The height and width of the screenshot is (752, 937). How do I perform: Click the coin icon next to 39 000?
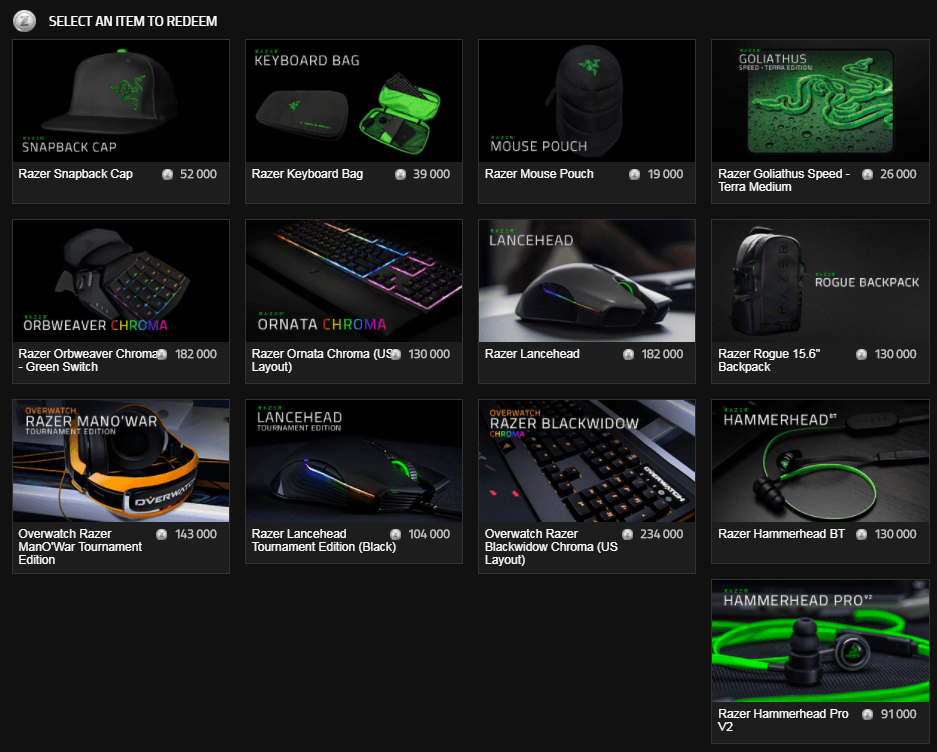(x=400, y=174)
